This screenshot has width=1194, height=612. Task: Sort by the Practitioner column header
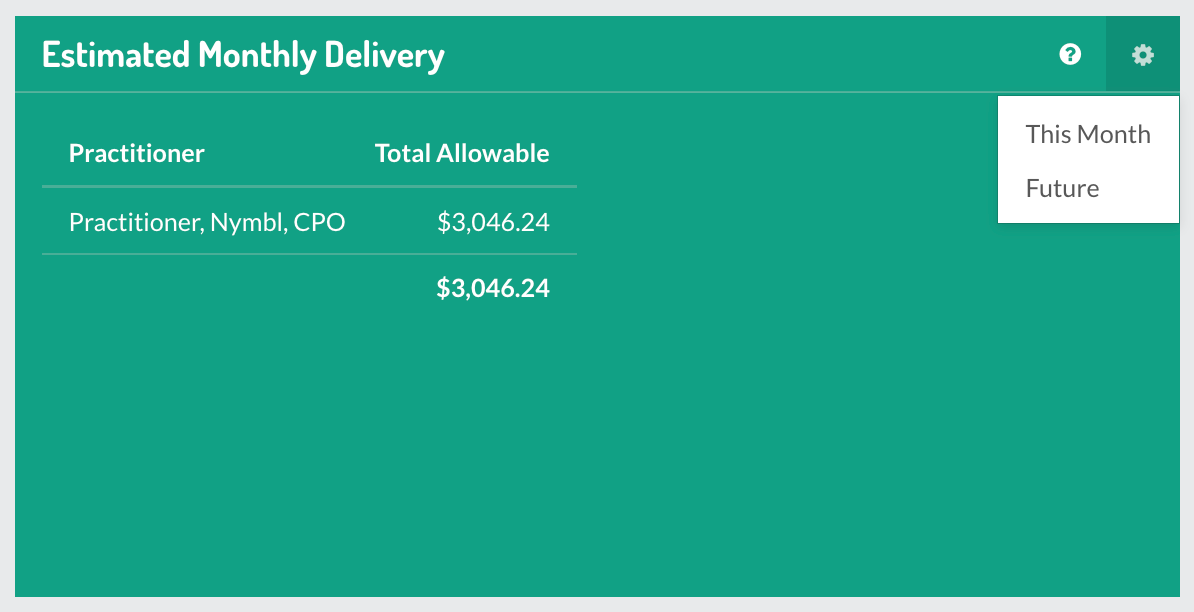136,153
